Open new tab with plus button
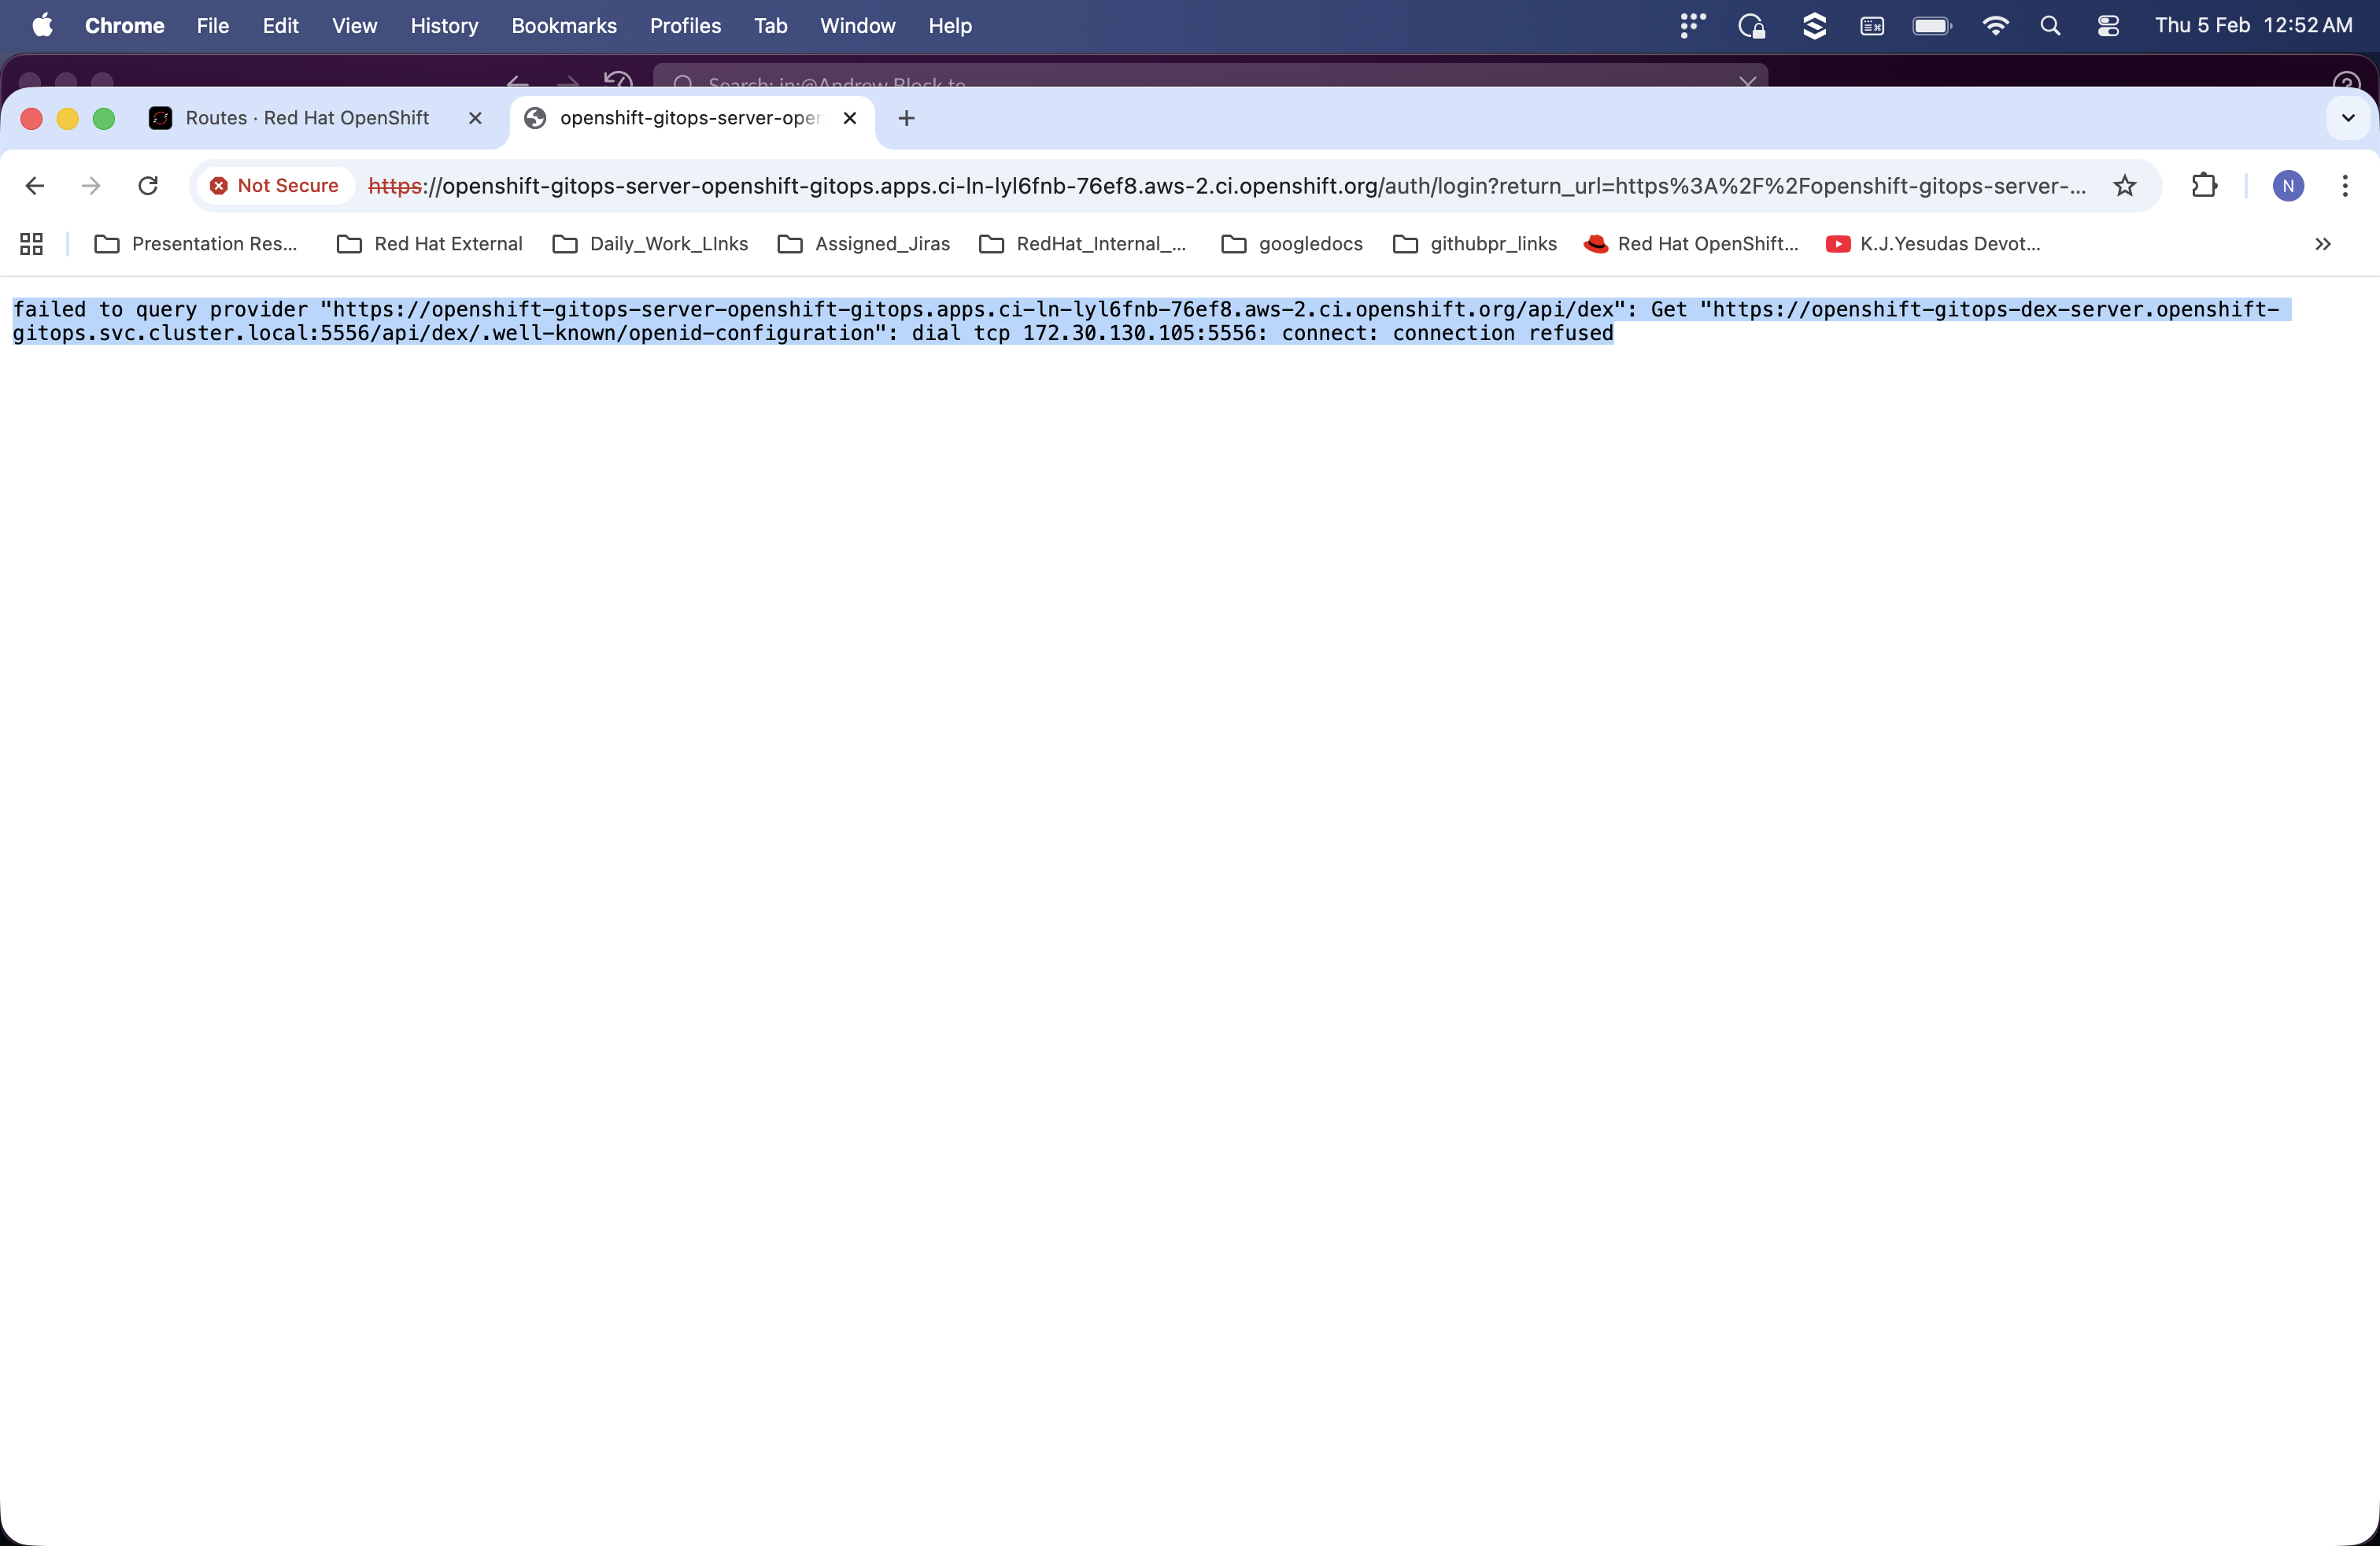Image resolution: width=2380 pixels, height=1546 pixels. (x=906, y=118)
